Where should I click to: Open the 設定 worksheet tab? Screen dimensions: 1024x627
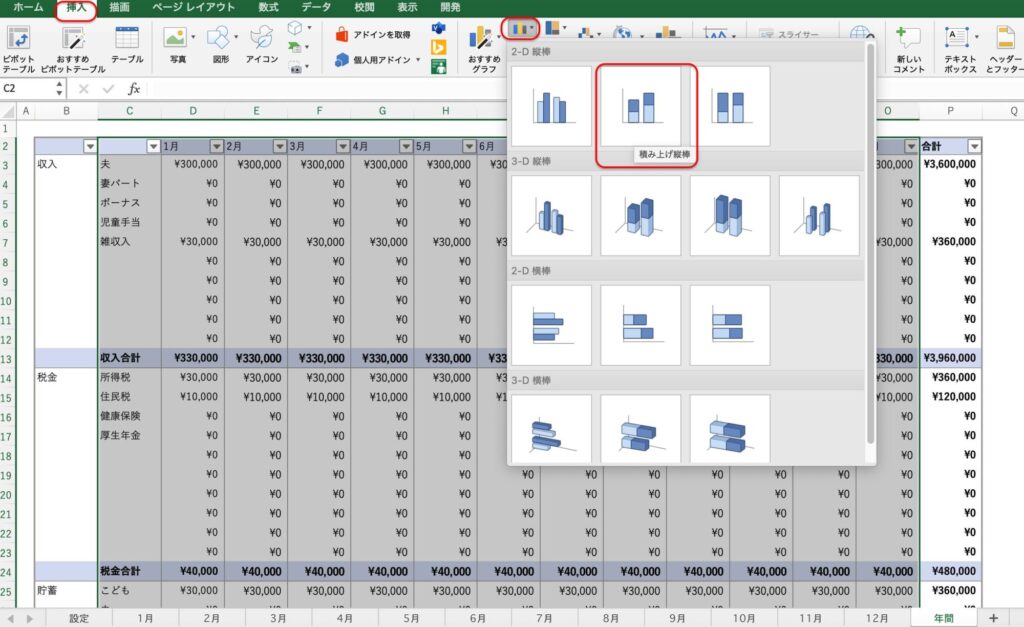point(79,618)
